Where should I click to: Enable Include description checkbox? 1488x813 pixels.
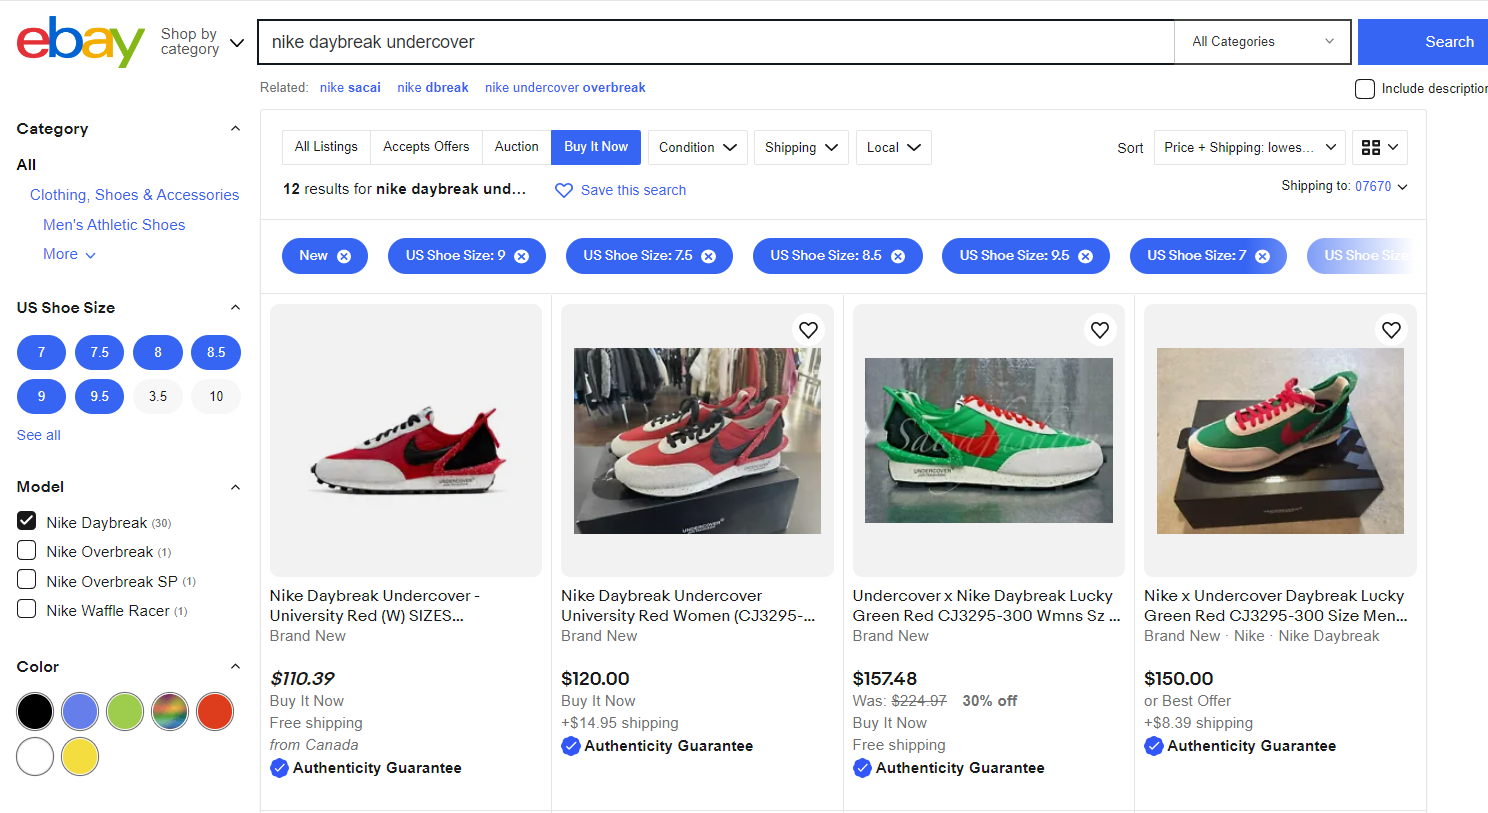coord(1365,89)
